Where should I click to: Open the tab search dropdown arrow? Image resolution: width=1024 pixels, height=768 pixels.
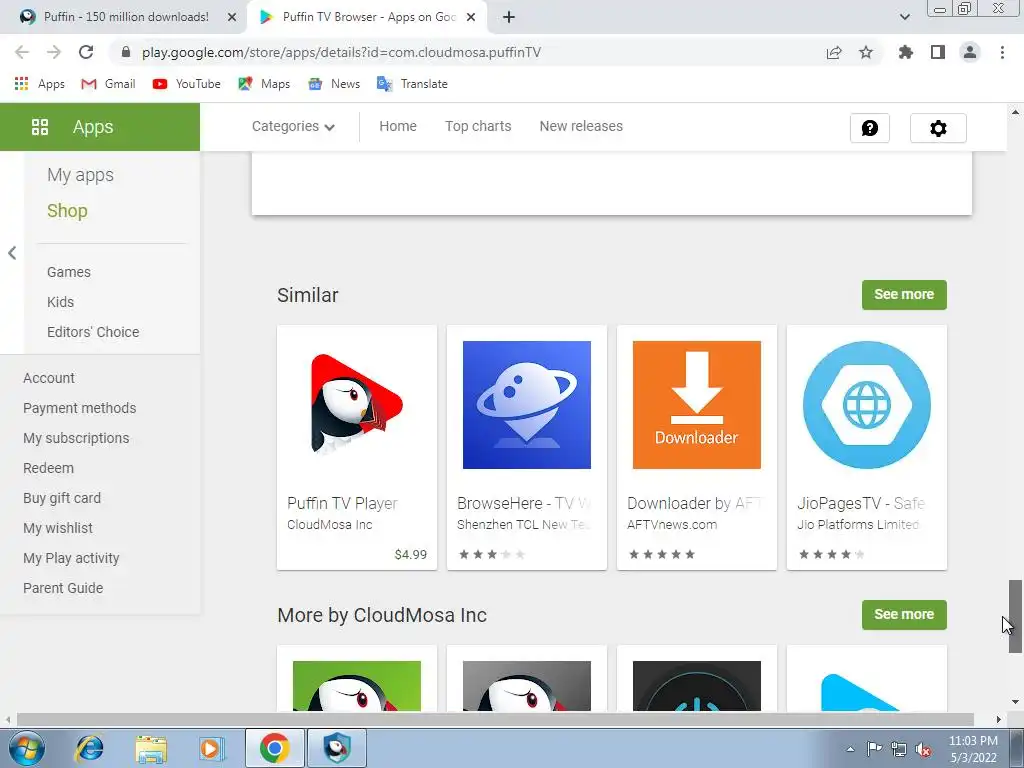(904, 17)
